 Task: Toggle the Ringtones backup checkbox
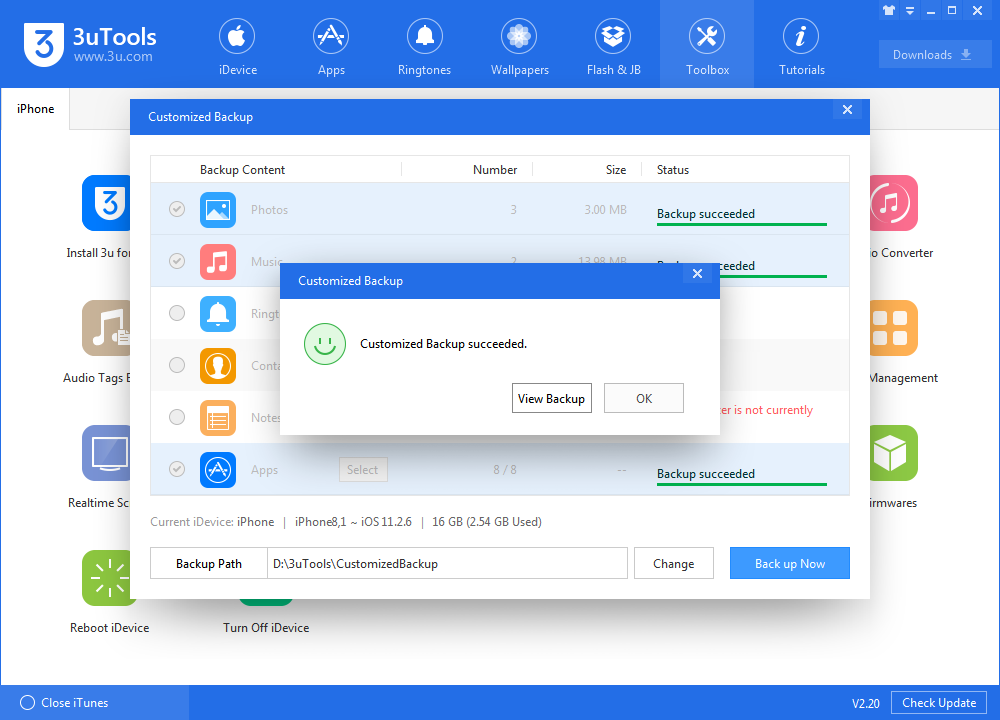coord(177,313)
